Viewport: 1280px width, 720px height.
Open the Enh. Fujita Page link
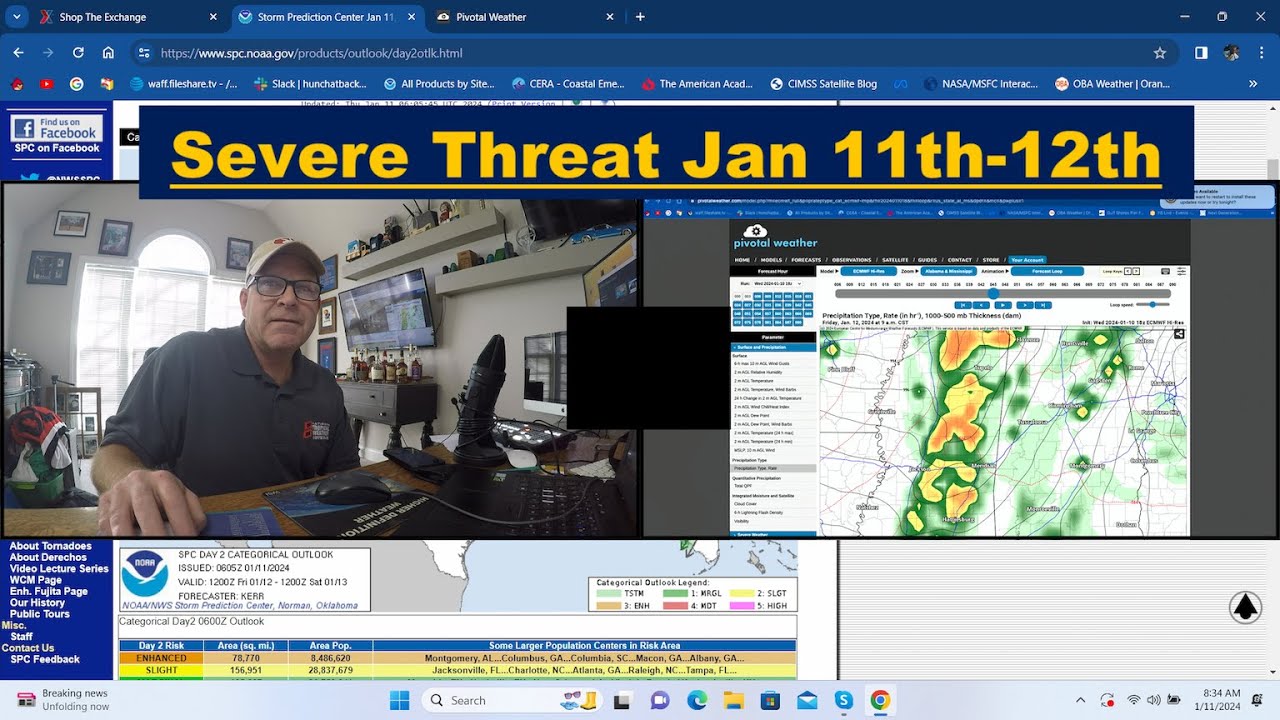tap(48, 591)
